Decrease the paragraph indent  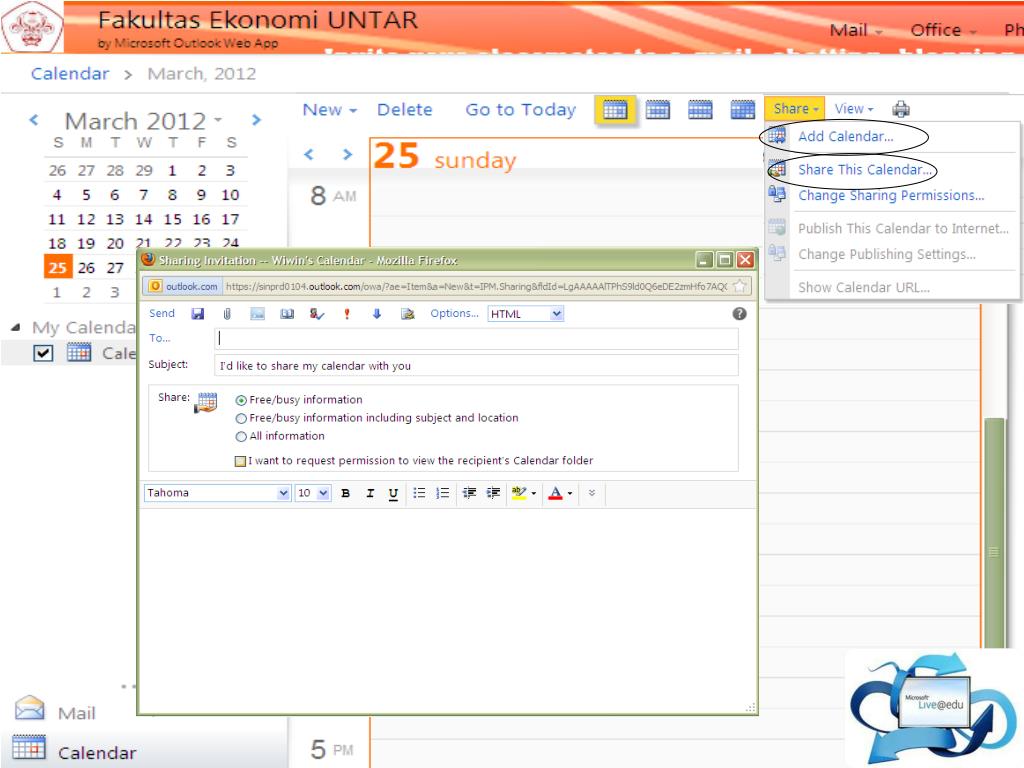pyautogui.click(x=470, y=493)
